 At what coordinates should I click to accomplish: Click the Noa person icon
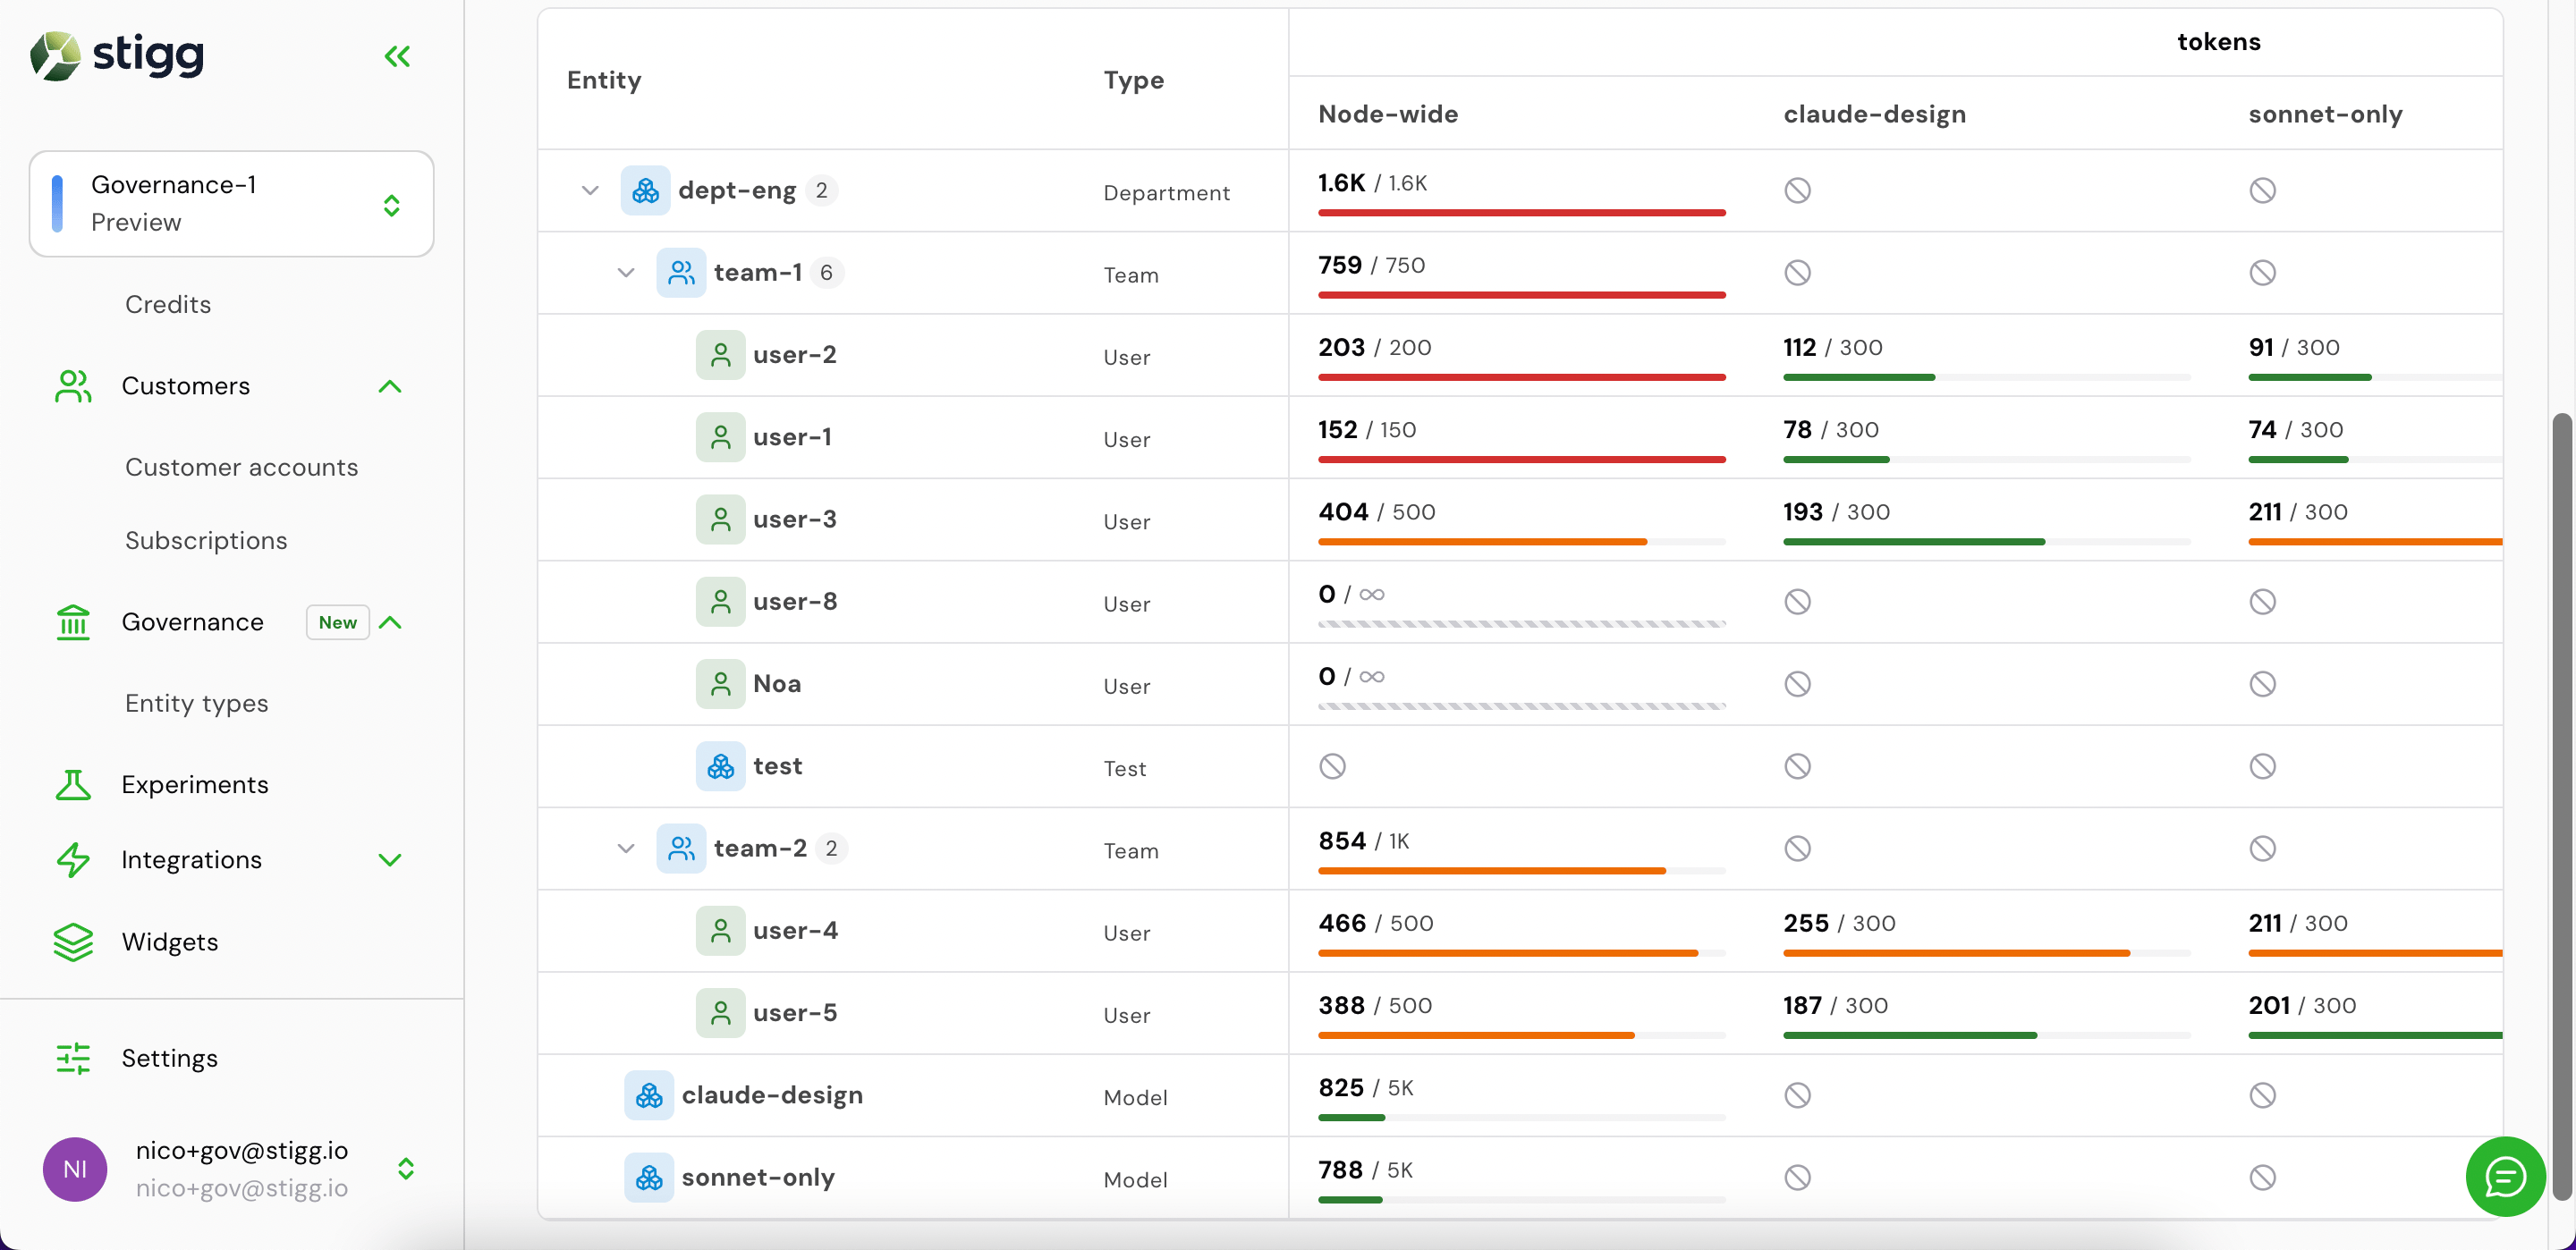click(x=720, y=684)
